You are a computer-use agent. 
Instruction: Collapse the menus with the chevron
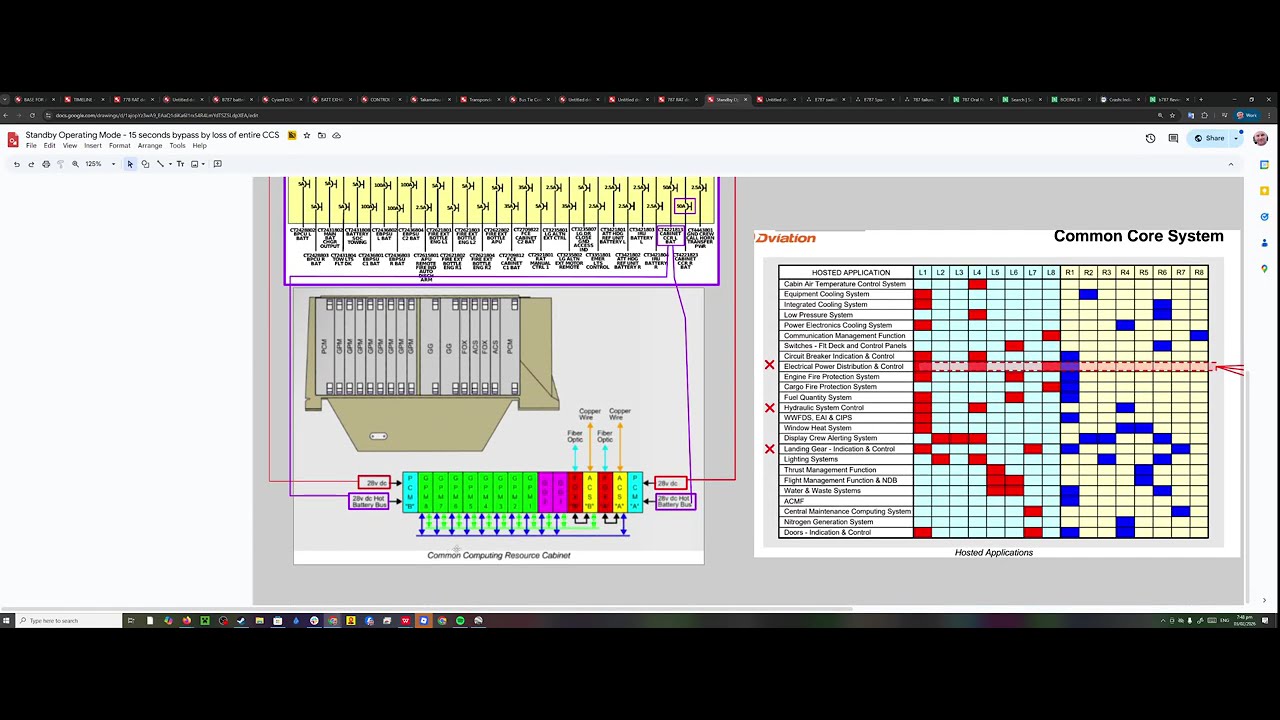pyautogui.click(x=1231, y=164)
